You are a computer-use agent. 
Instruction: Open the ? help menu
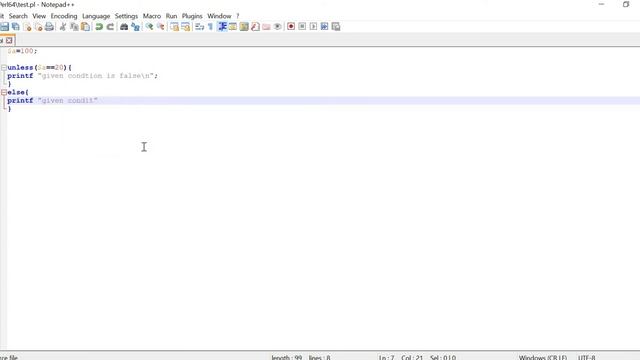click(238, 16)
